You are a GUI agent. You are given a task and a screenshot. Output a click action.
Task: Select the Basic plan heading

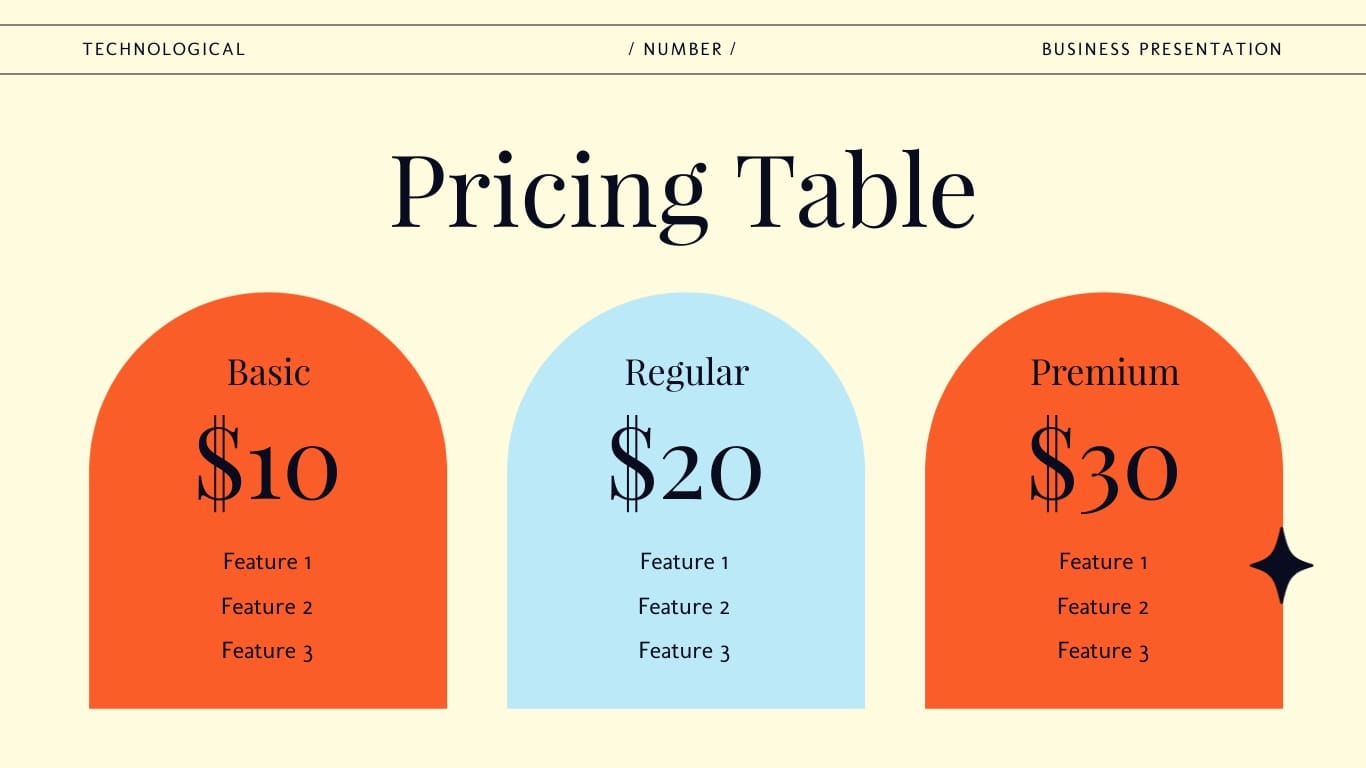(268, 372)
